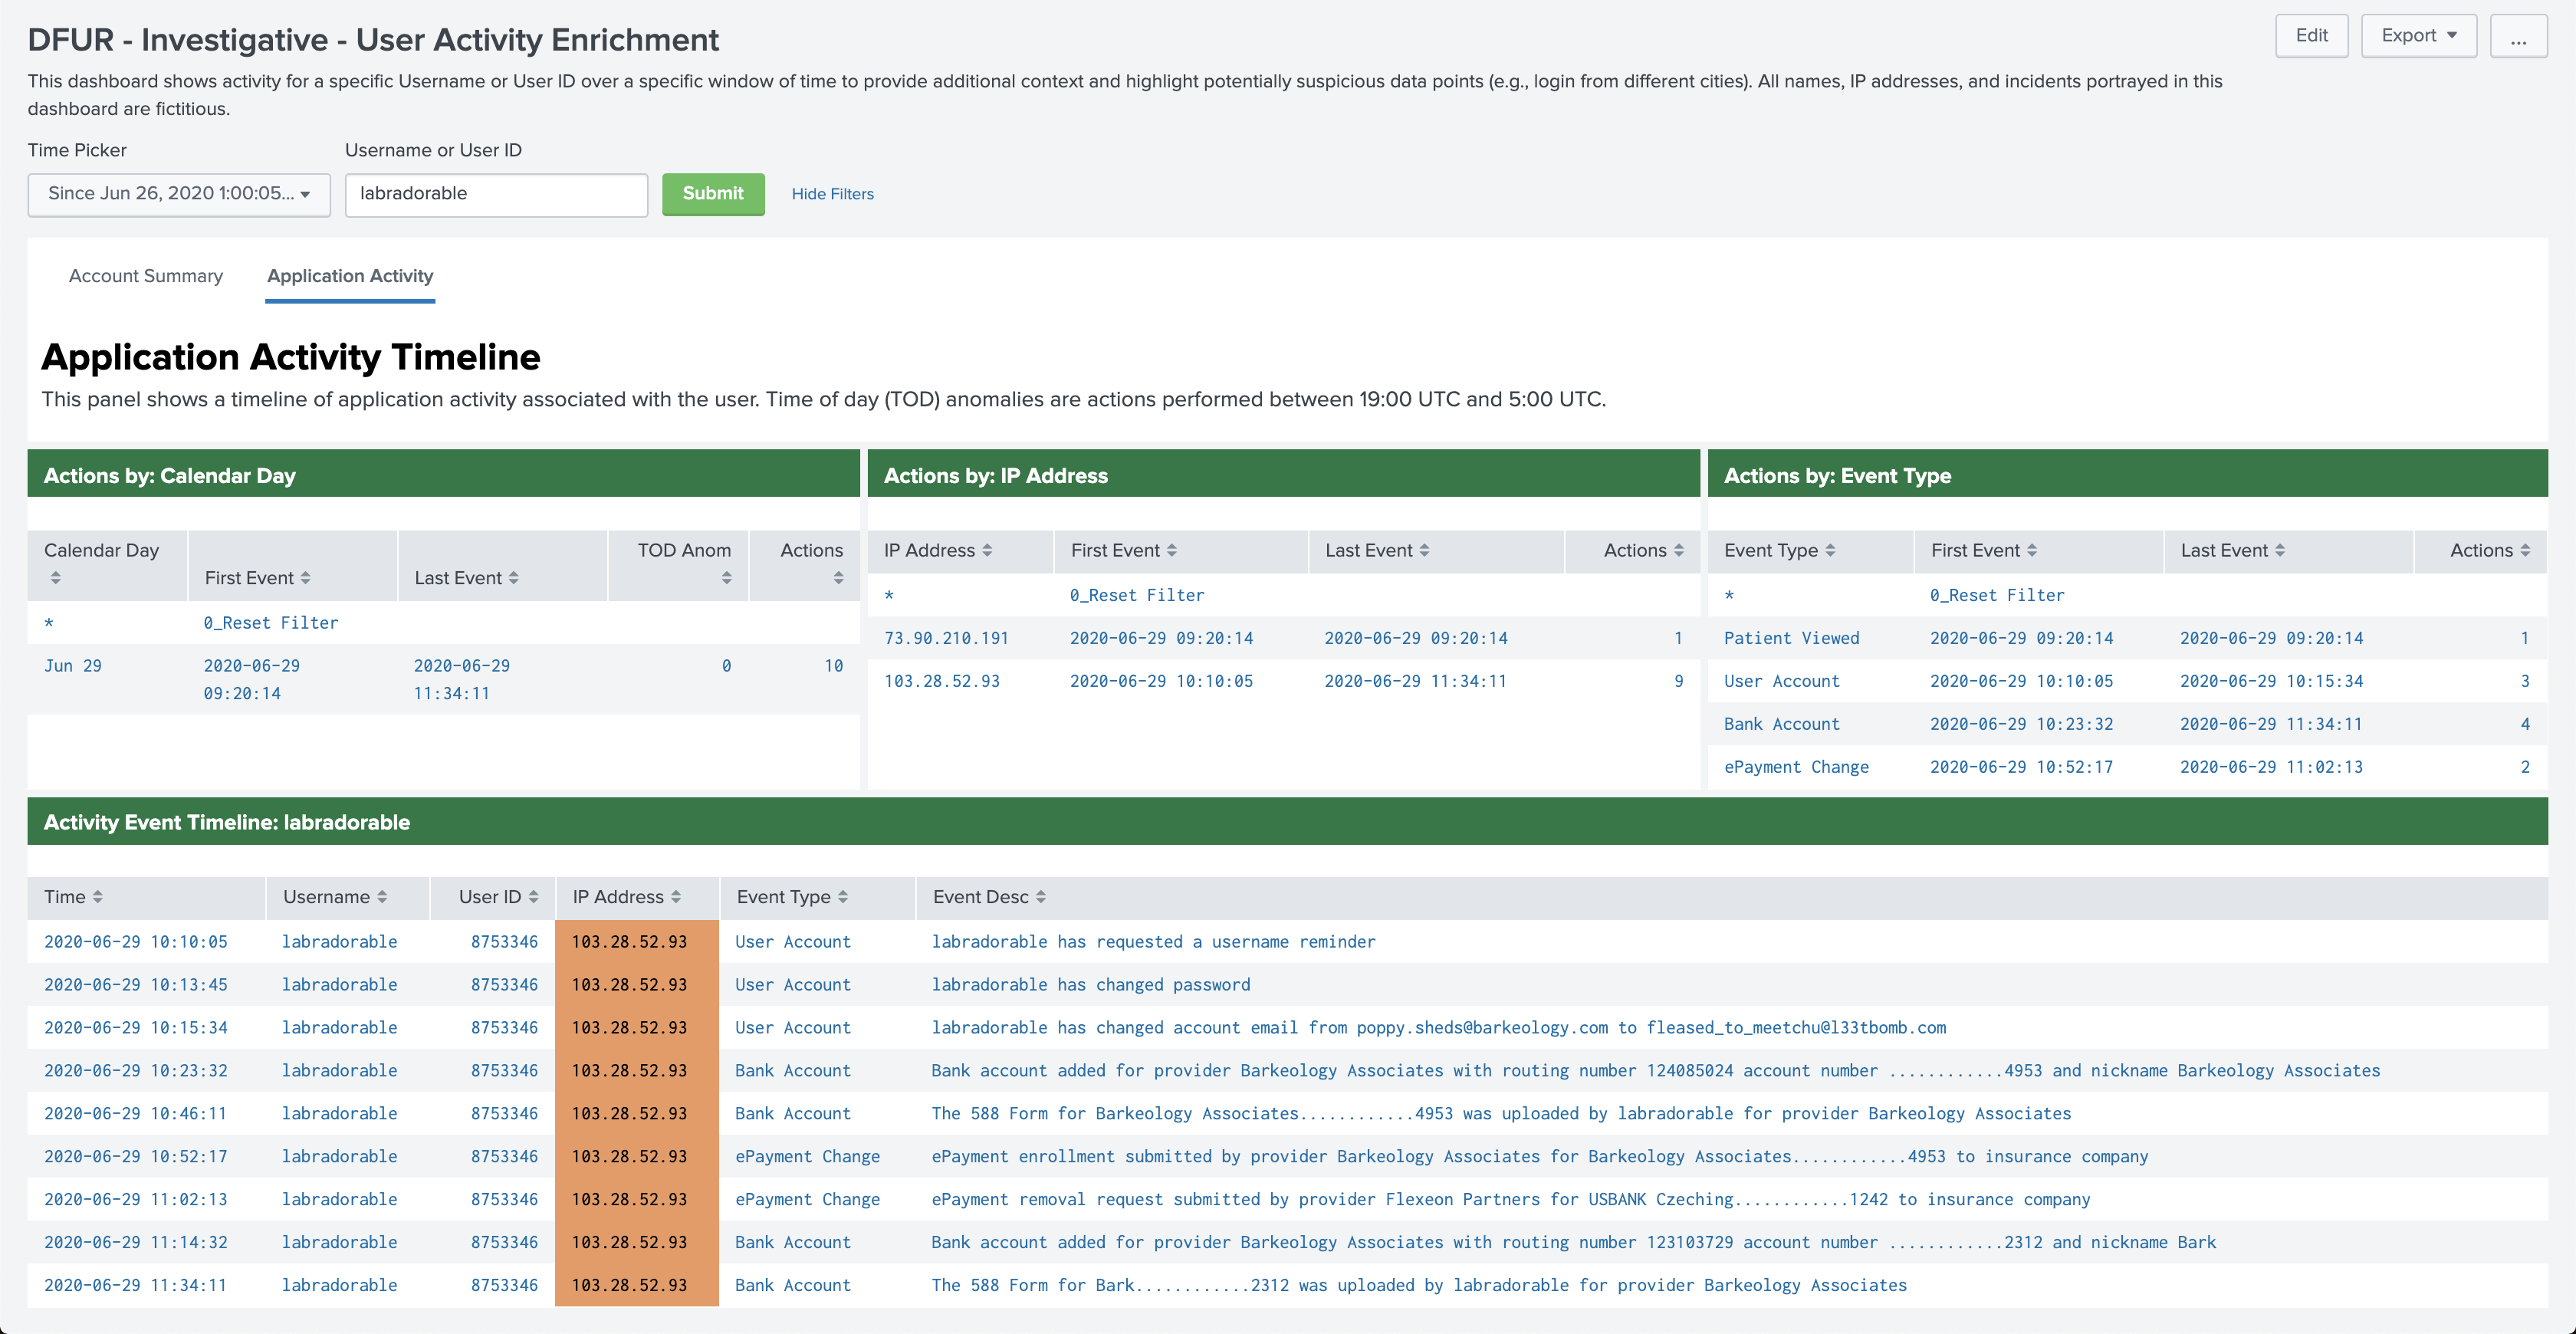Viewport: 2576px width, 1334px height.
Task: Sort Event Type table by Event Type
Action: click(x=1830, y=550)
